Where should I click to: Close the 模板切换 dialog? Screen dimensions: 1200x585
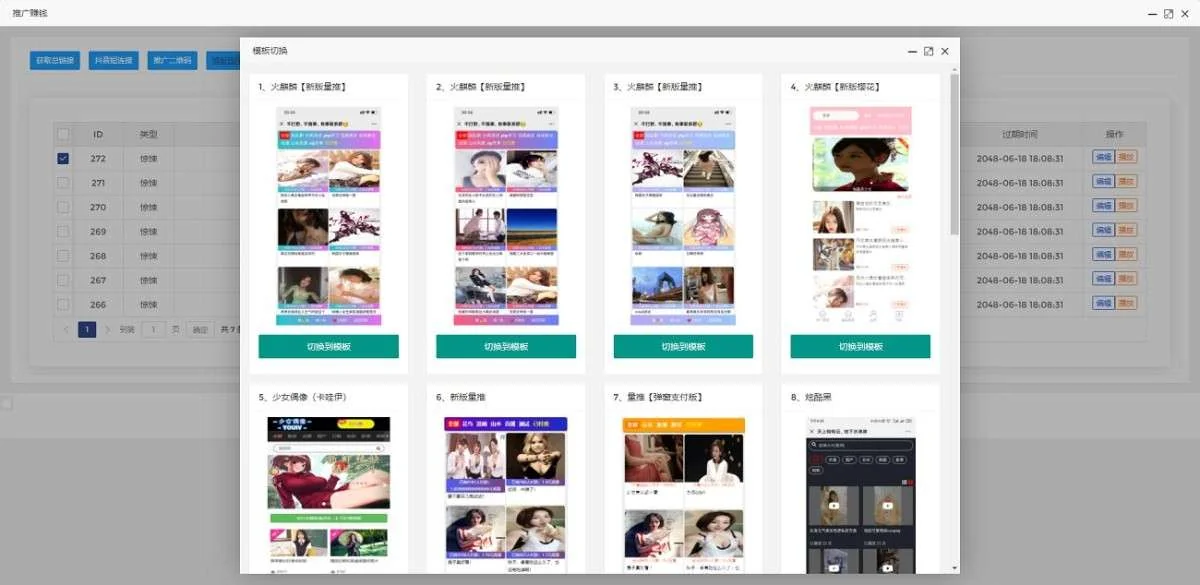pyautogui.click(x=944, y=51)
